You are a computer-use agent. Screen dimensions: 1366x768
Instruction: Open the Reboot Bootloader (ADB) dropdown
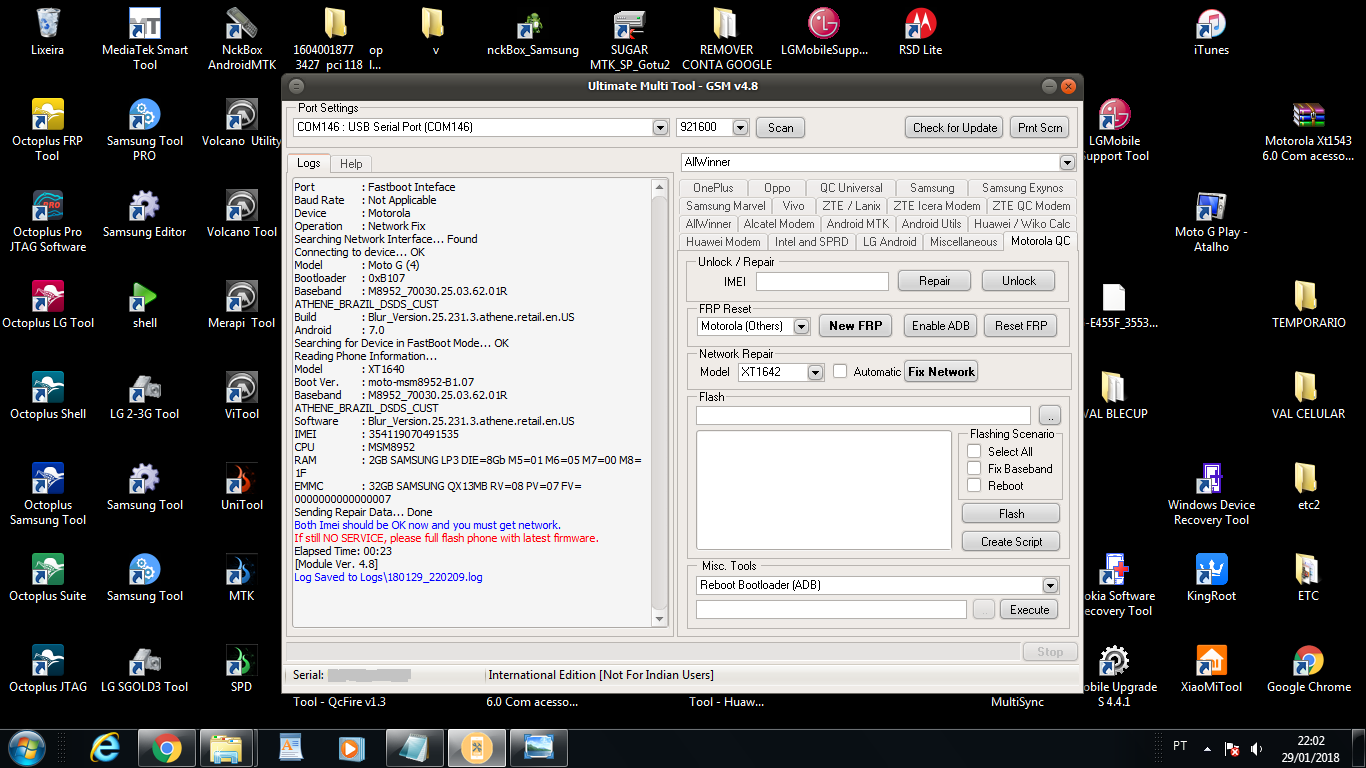pos(1050,585)
